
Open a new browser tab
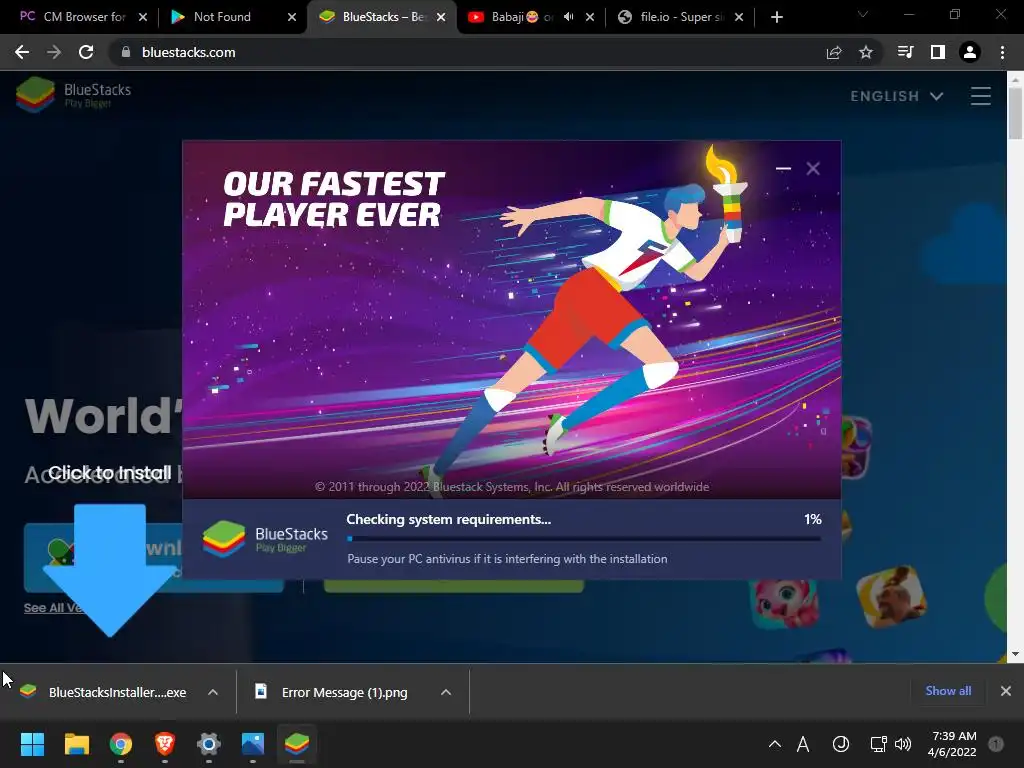point(776,17)
